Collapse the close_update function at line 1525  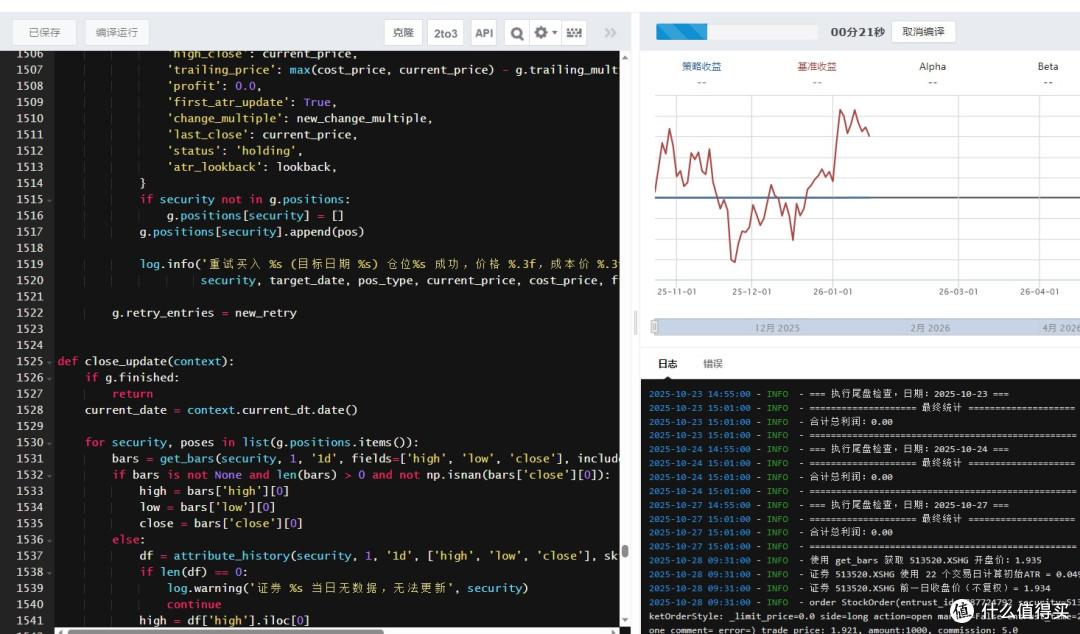coord(50,362)
